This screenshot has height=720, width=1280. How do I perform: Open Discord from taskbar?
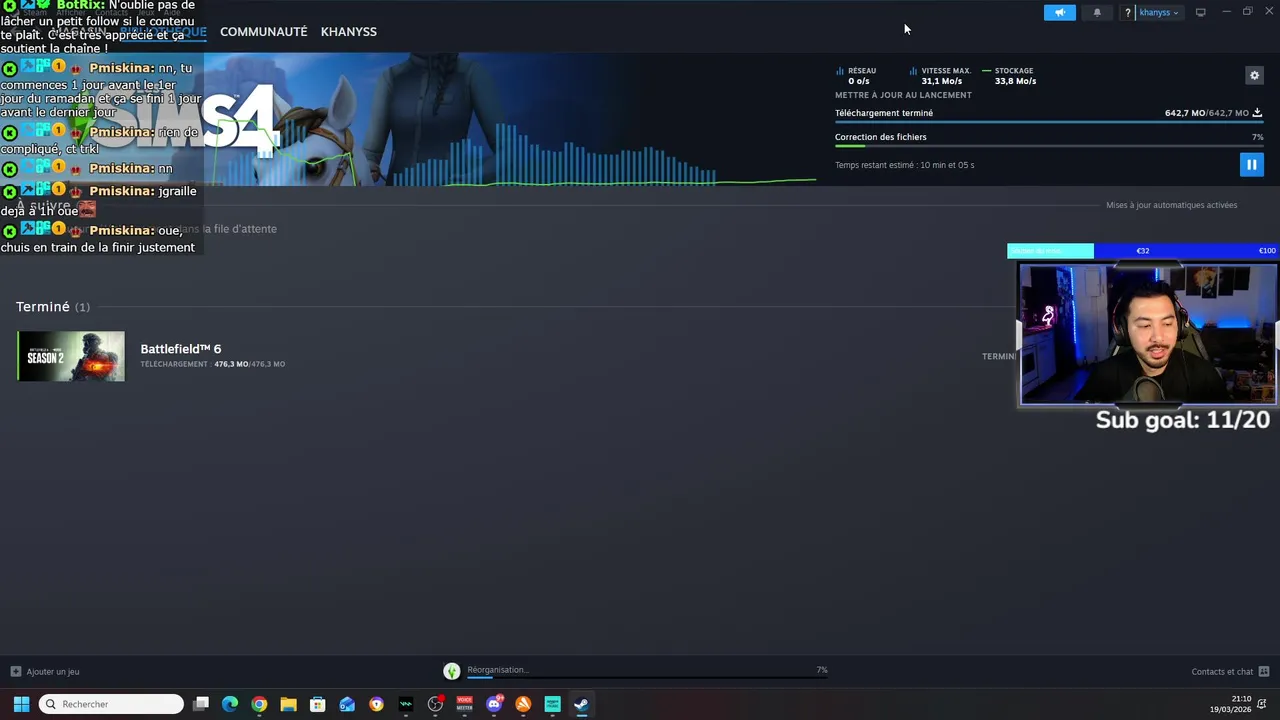(x=494, y=704)
